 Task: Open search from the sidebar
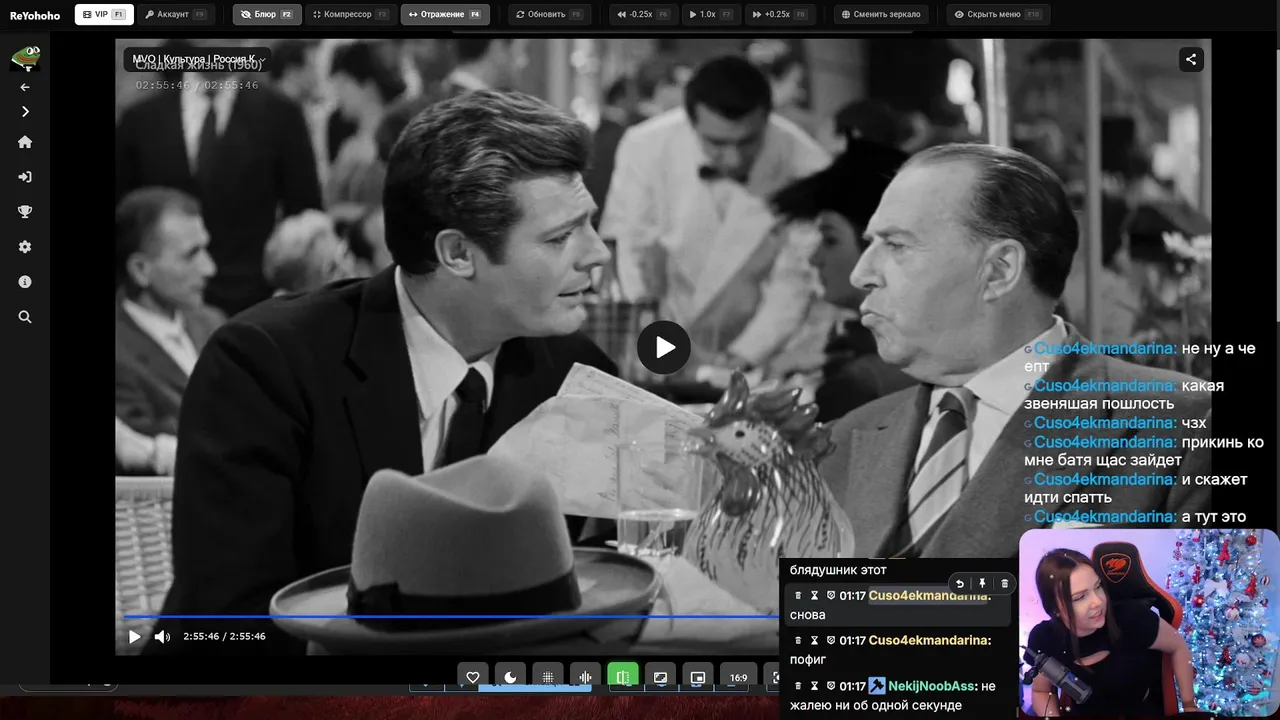[x=25, y=317]
